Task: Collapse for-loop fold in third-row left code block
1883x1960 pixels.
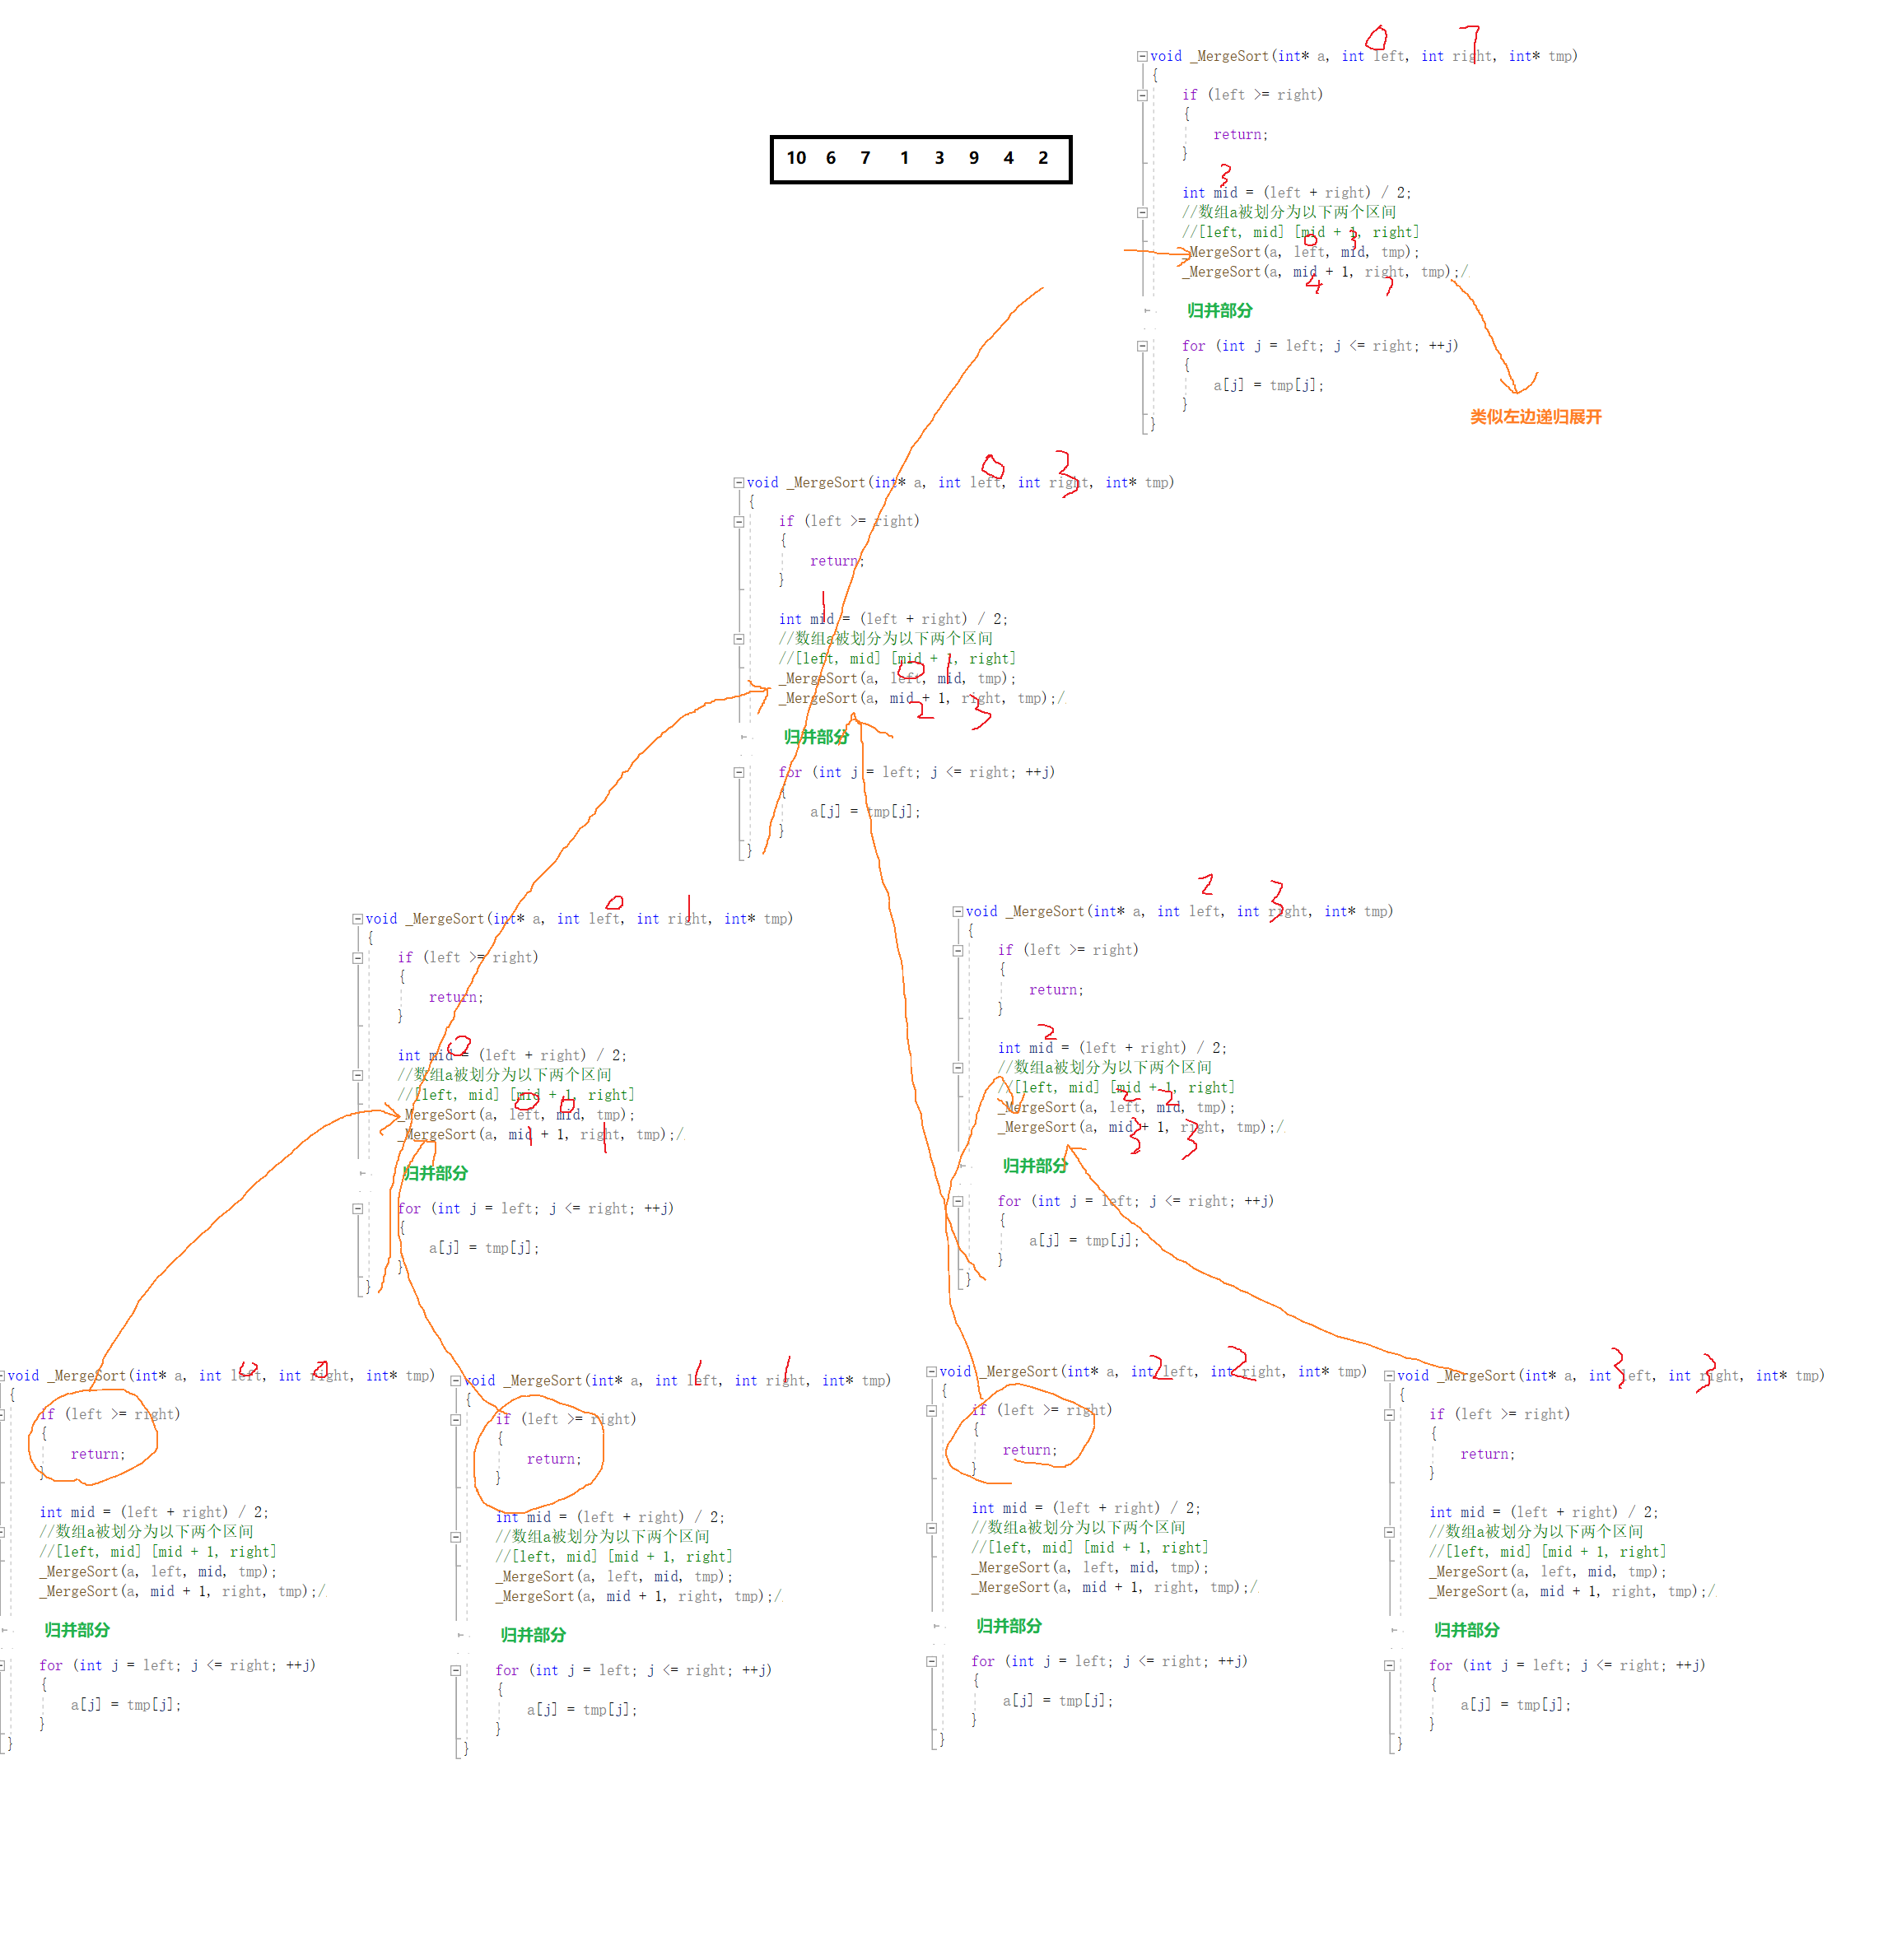Action: point(357,1209)
